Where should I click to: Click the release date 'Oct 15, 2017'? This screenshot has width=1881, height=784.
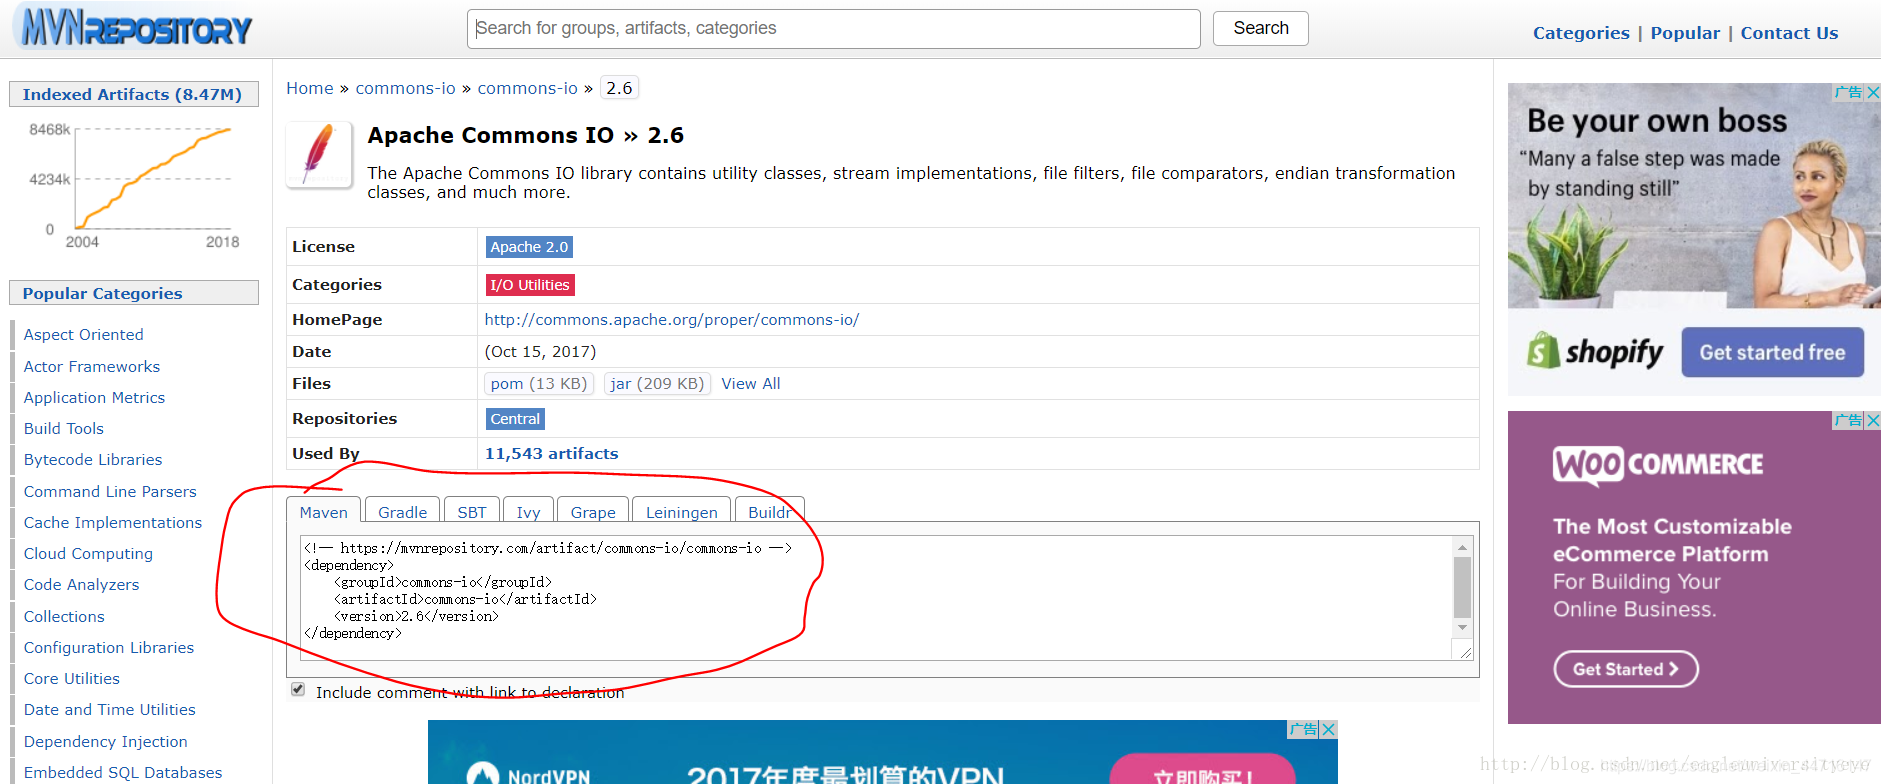click(x=541, y=352)
